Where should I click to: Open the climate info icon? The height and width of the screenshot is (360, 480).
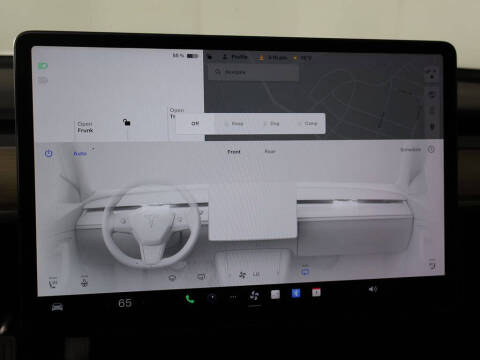pos(431,149)
